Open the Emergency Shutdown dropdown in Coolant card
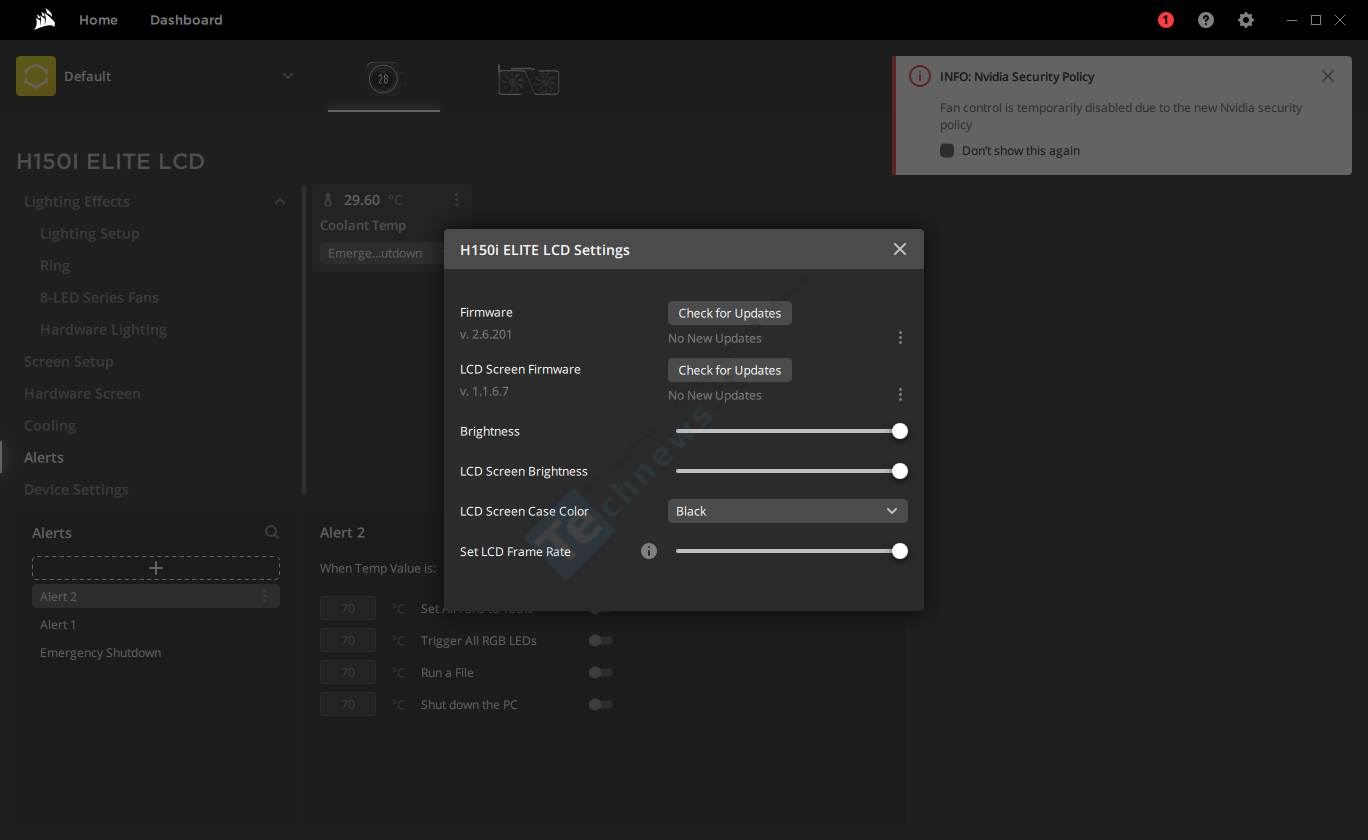The image size is (1368, 840). click(x=382, y=253)
